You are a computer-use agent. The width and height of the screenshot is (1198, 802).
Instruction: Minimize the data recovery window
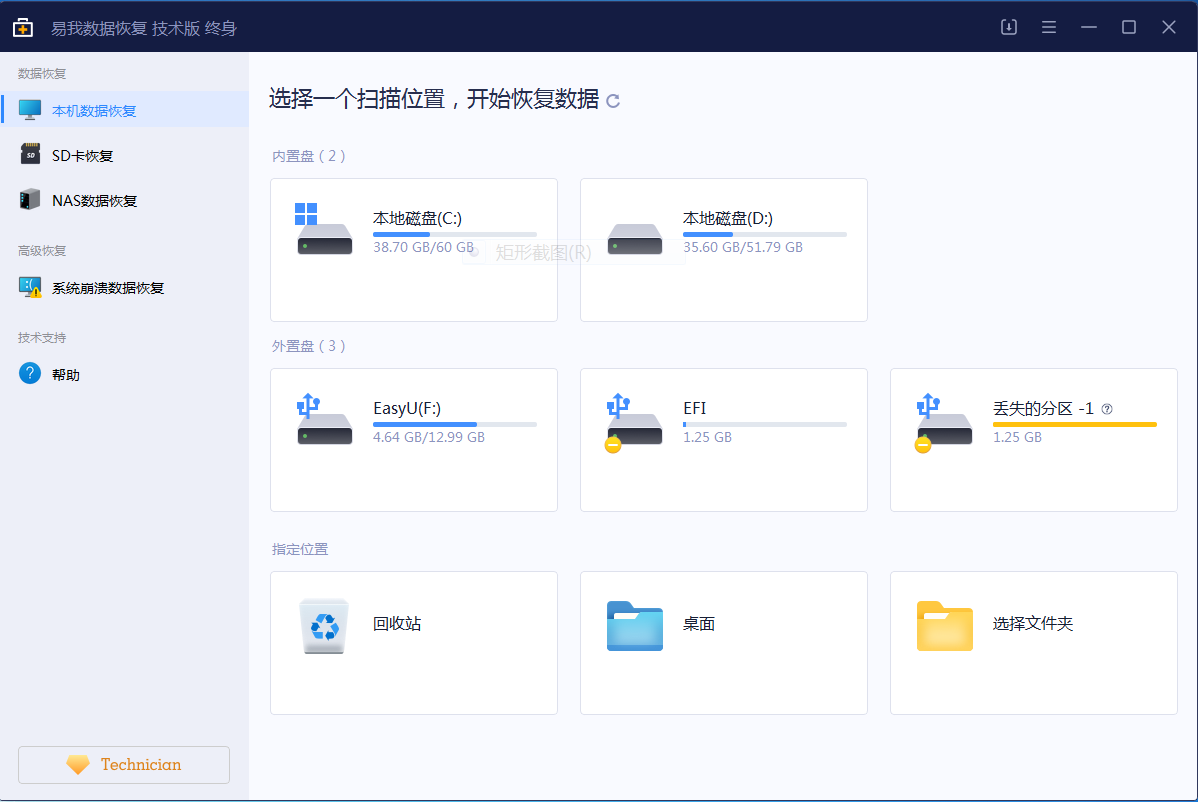pos(1089,27)
